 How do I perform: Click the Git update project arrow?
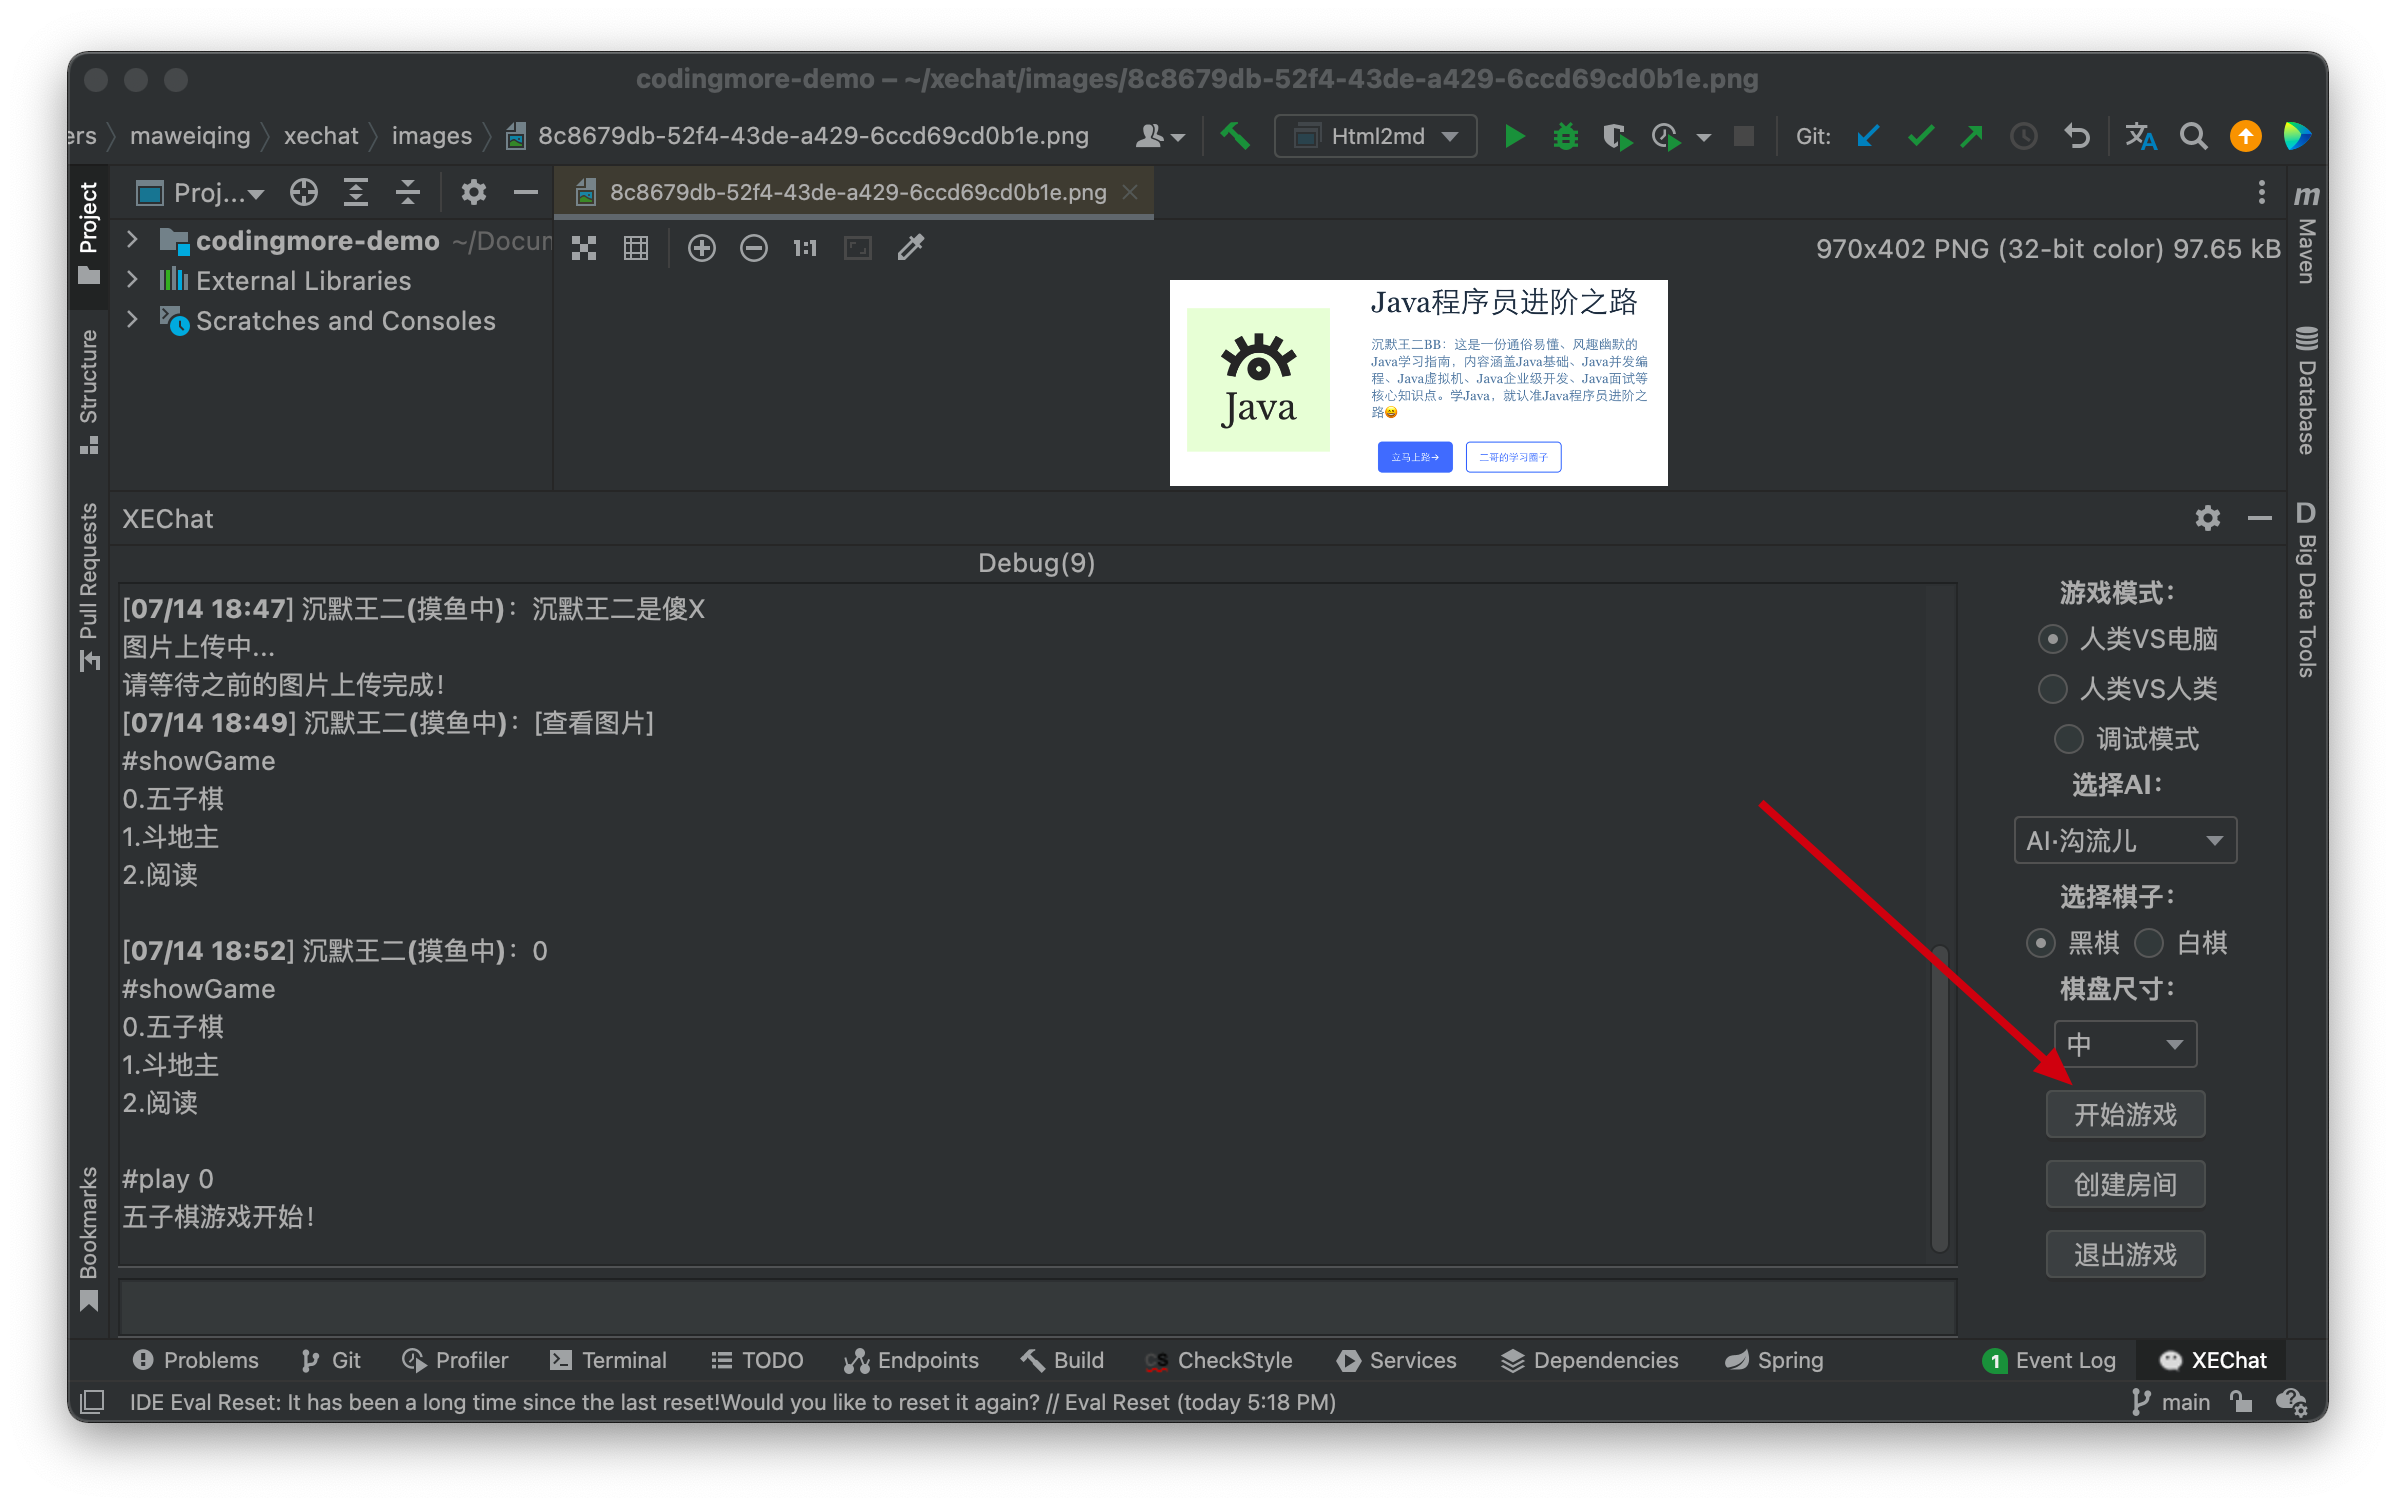[1866, 136]
